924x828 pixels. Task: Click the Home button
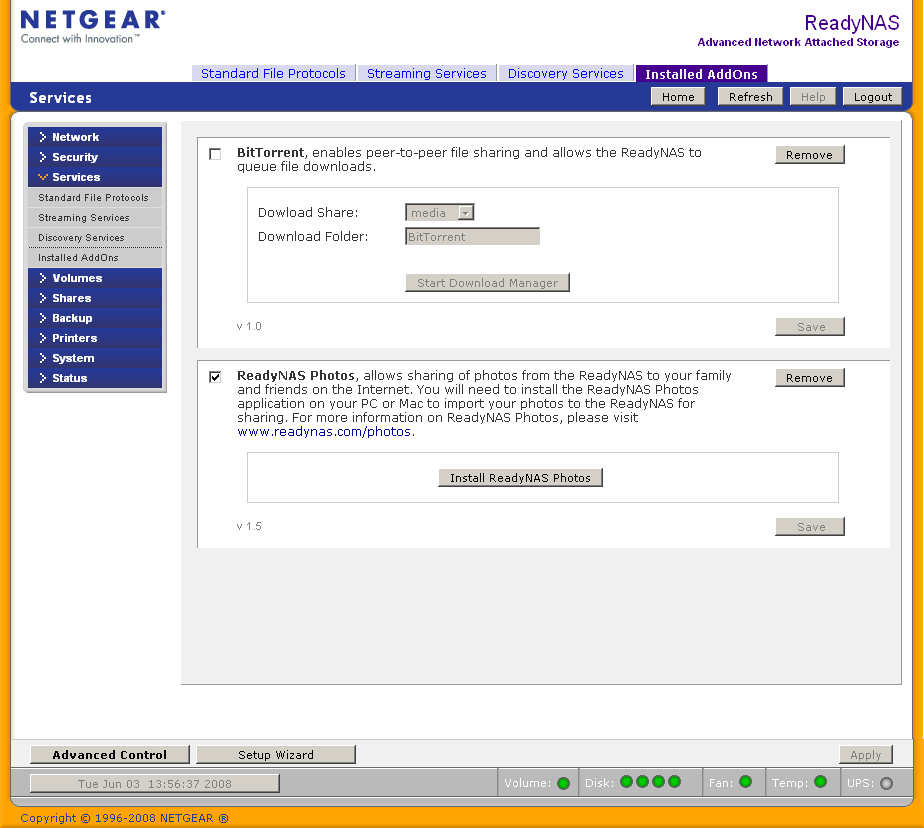coord(678,97)
